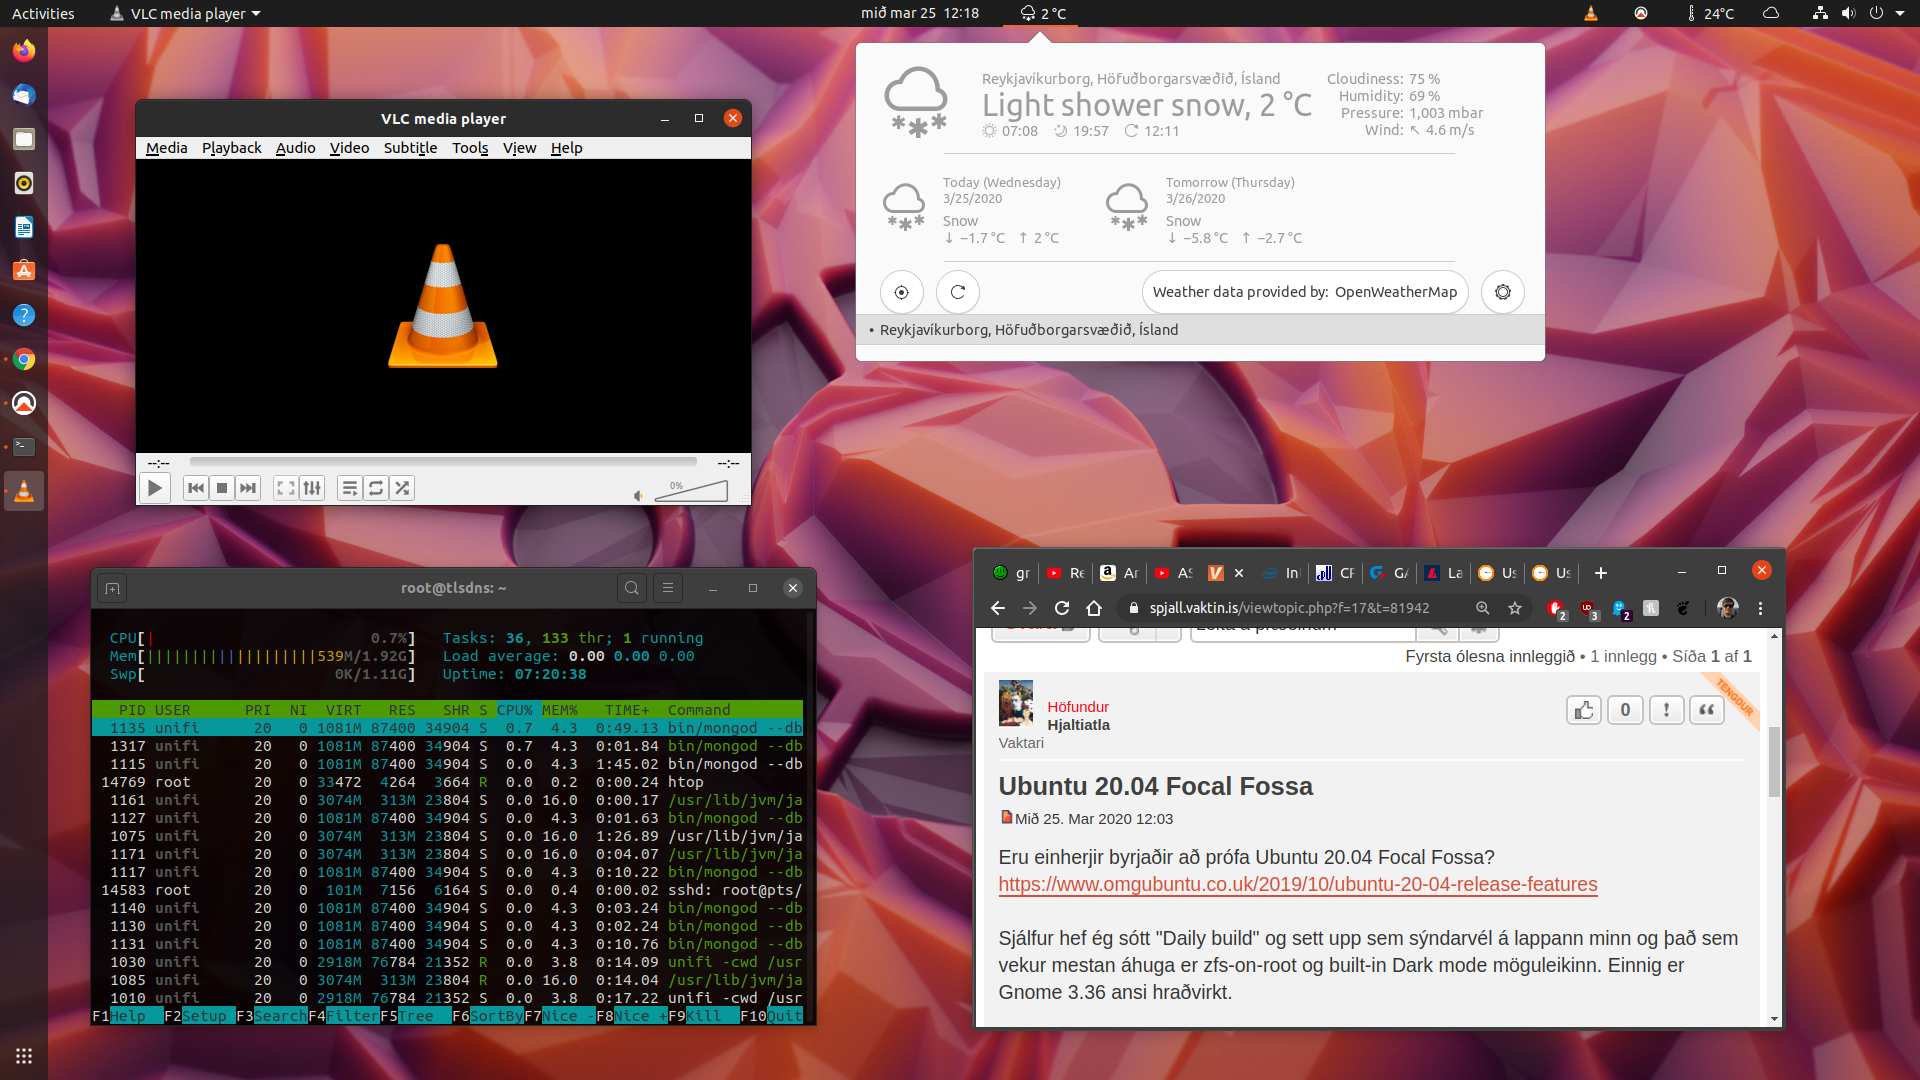Open weather extension settings gear
1920x1080 pixels.
coord(1502,292)
